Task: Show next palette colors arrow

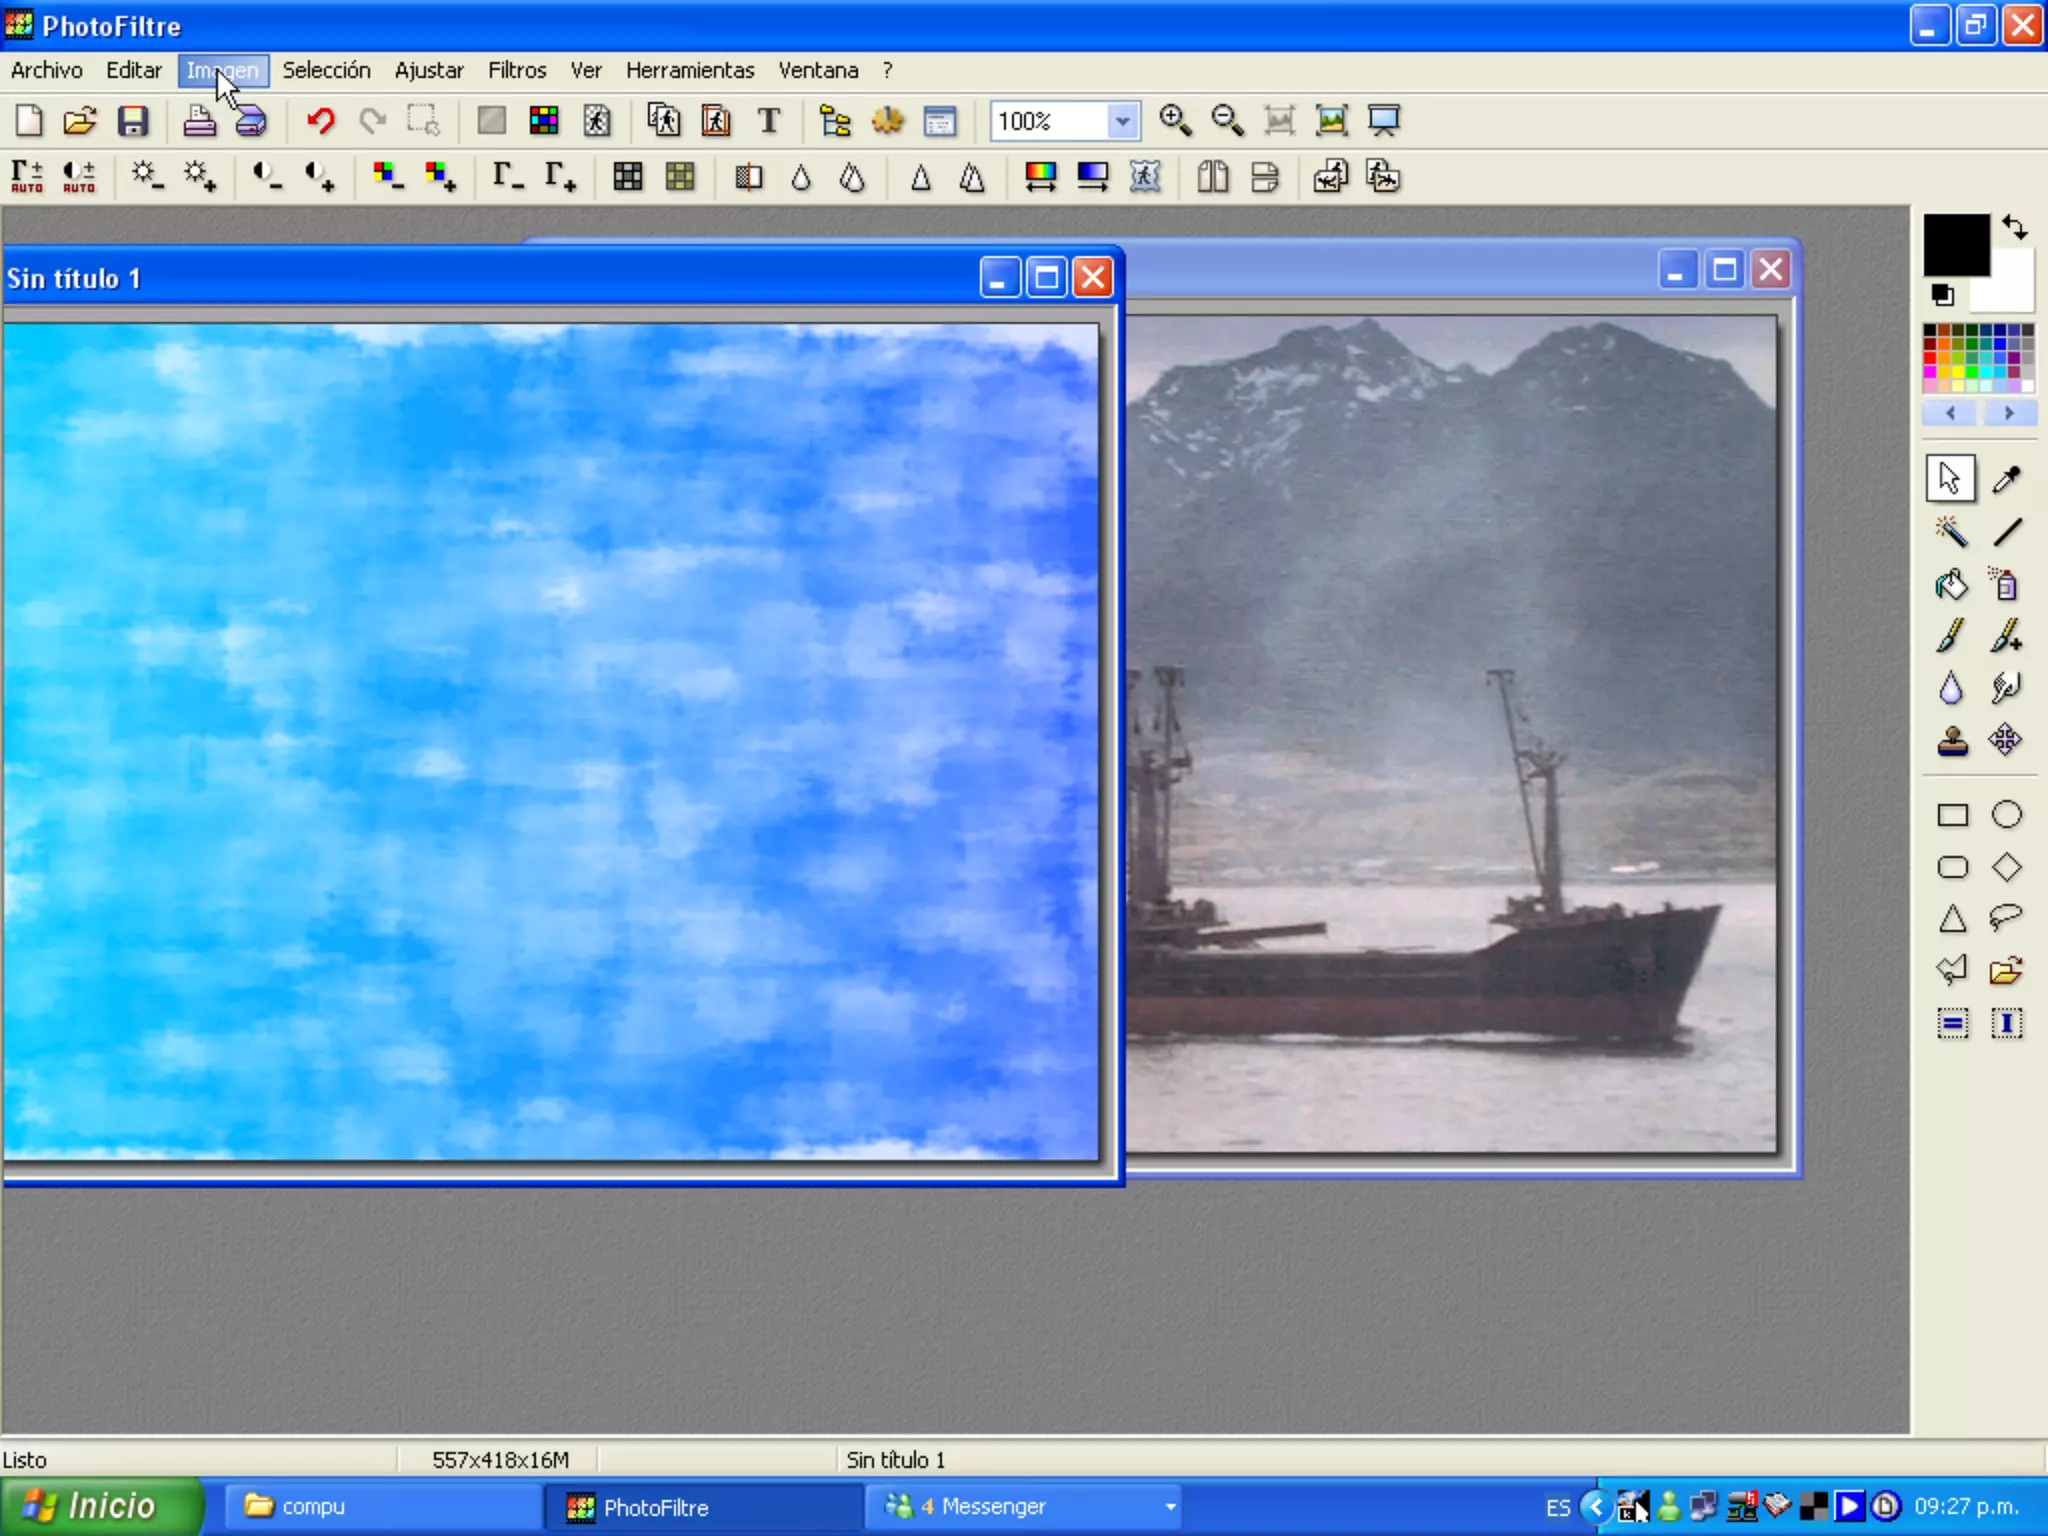Action: (x=2008, y=413)
